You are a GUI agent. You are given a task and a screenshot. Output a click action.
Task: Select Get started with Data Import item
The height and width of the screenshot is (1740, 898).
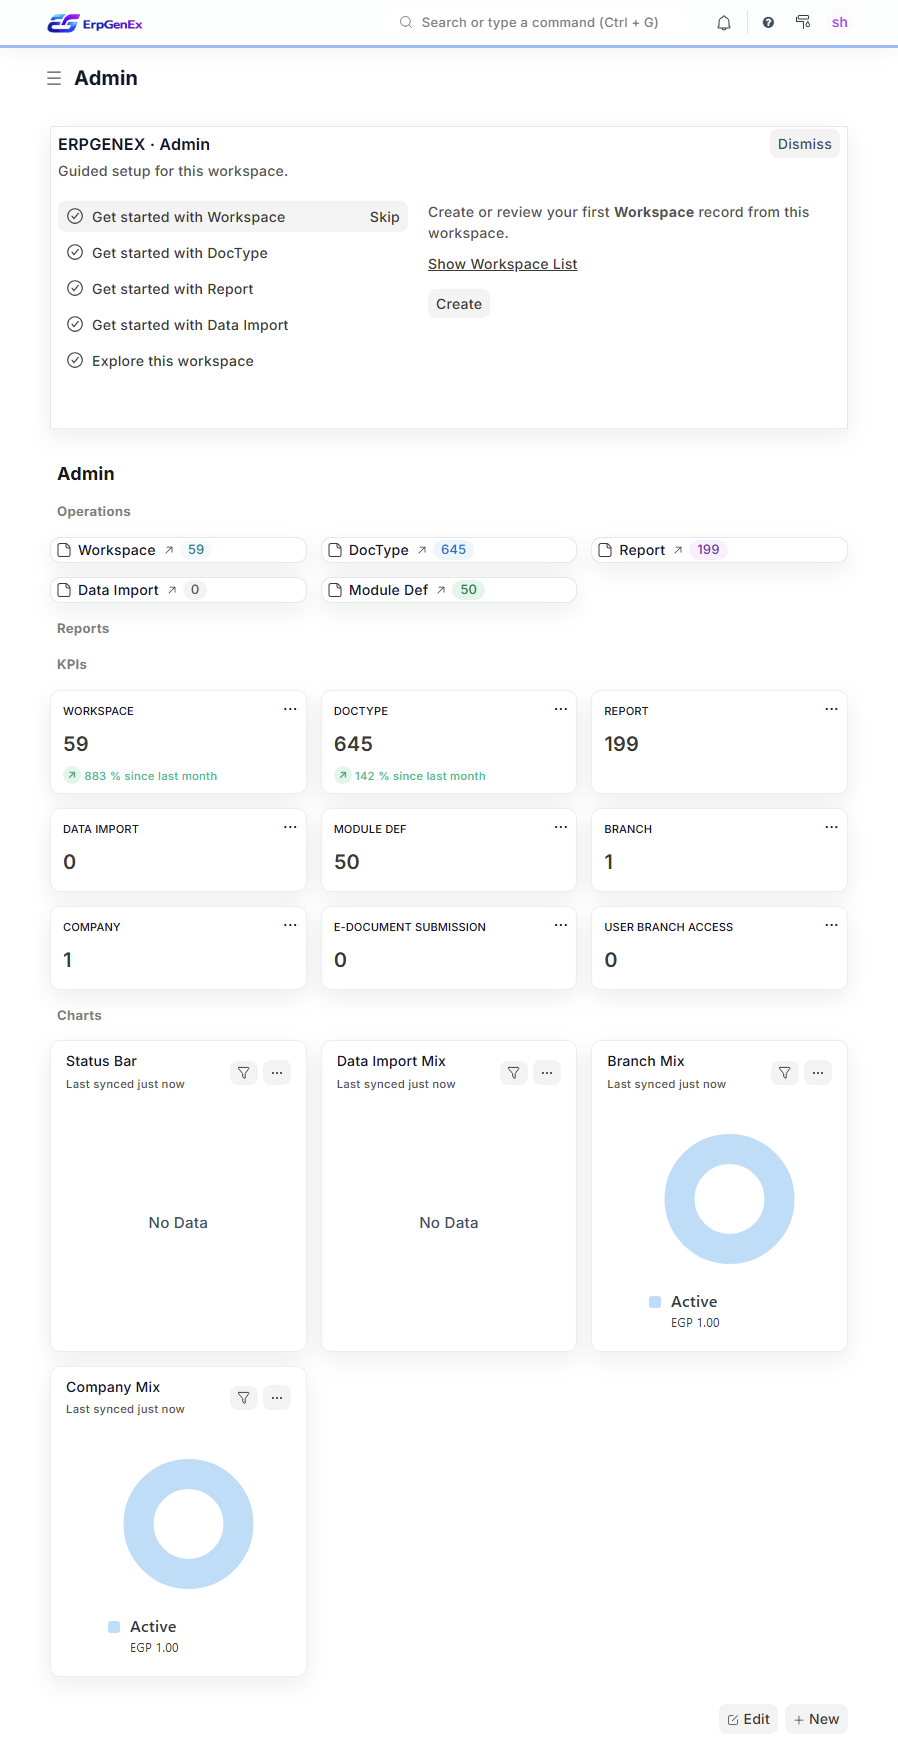[x=190, y=325]
